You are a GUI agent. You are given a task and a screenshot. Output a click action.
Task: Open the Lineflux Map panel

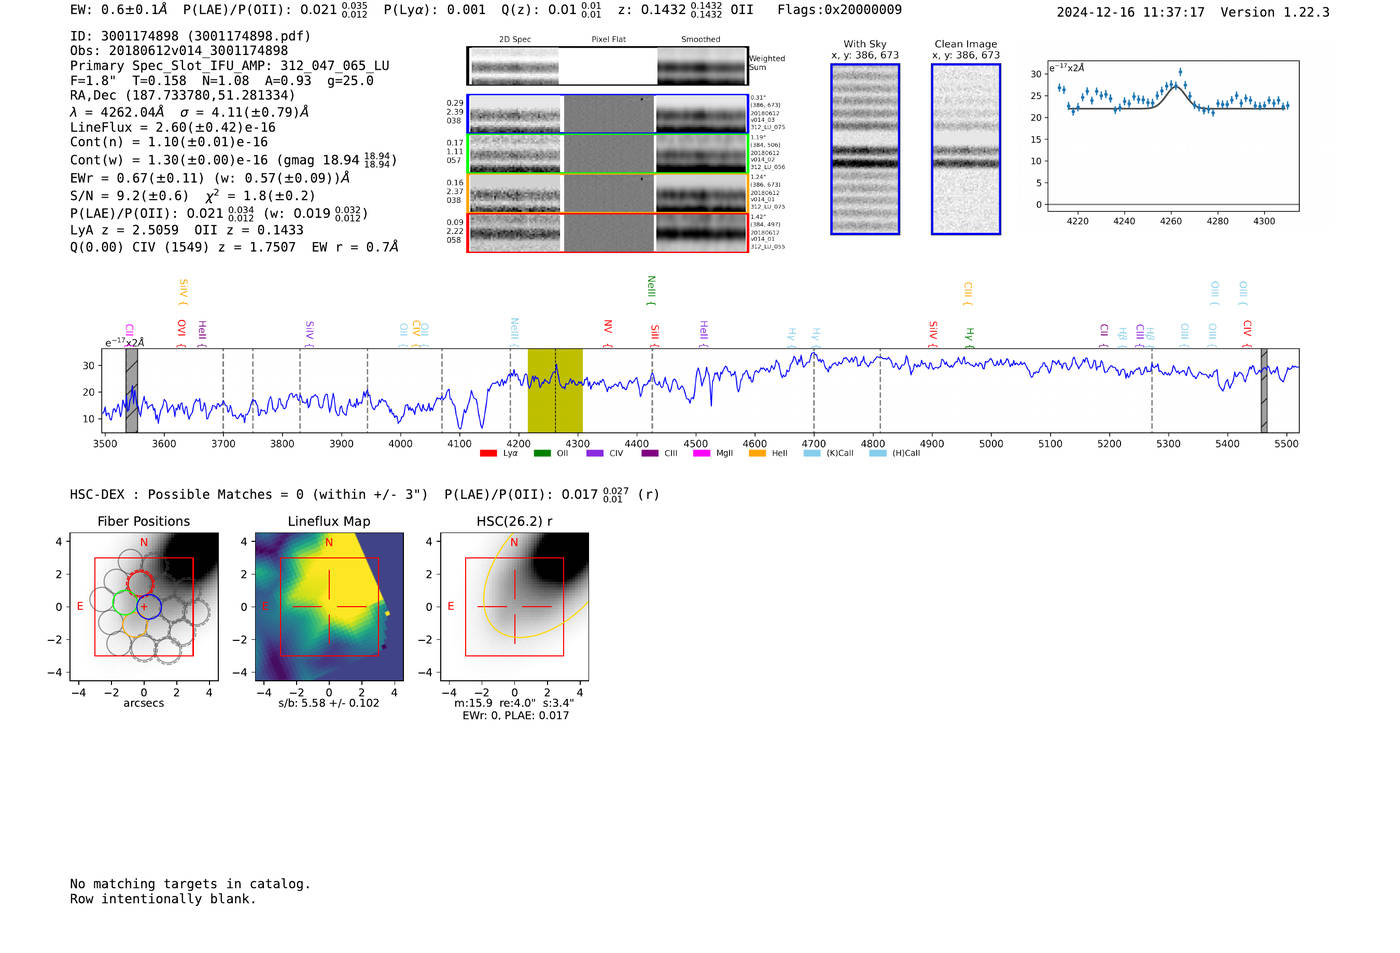[329, 607]
